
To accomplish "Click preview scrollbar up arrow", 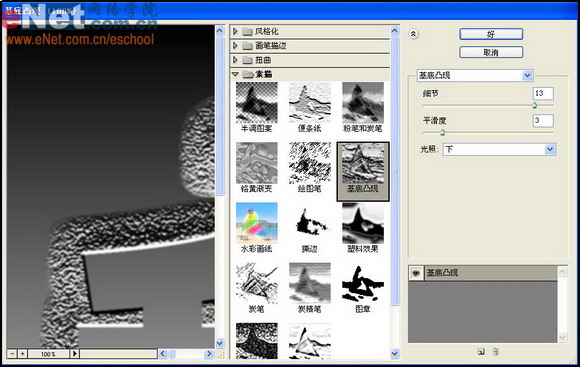I will tap(220, 31).
